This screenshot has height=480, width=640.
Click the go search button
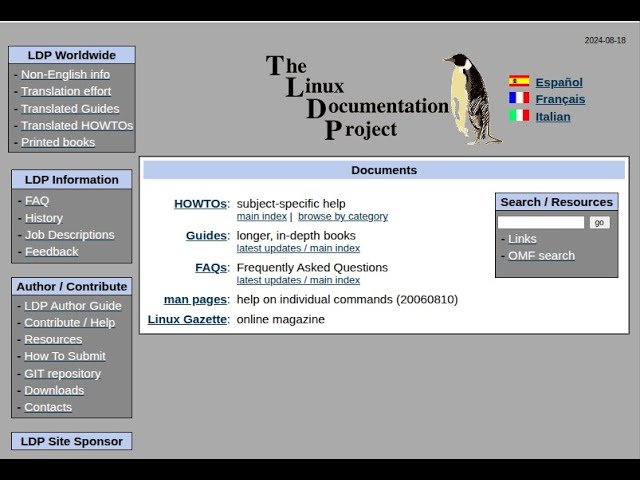coord(599,222)
